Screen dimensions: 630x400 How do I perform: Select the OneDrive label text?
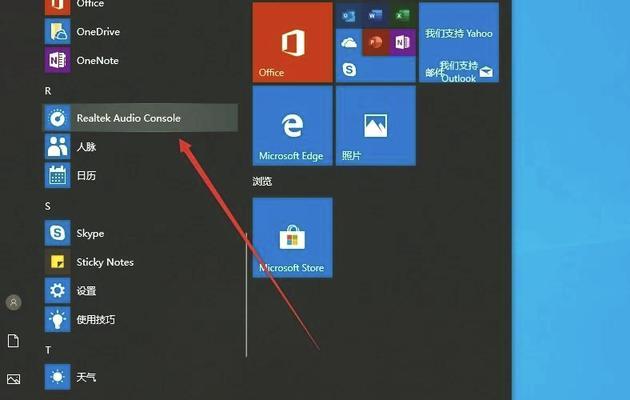(x=98, y=32)
